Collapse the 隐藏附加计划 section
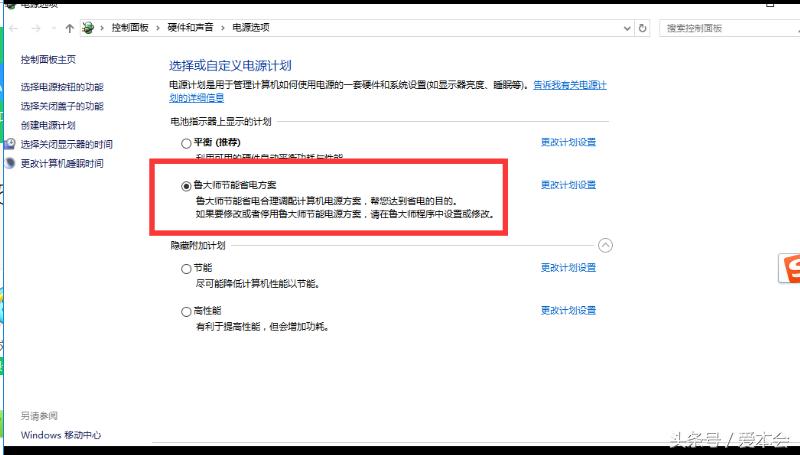The image size is (800, 455). click(x=605, y=246)
